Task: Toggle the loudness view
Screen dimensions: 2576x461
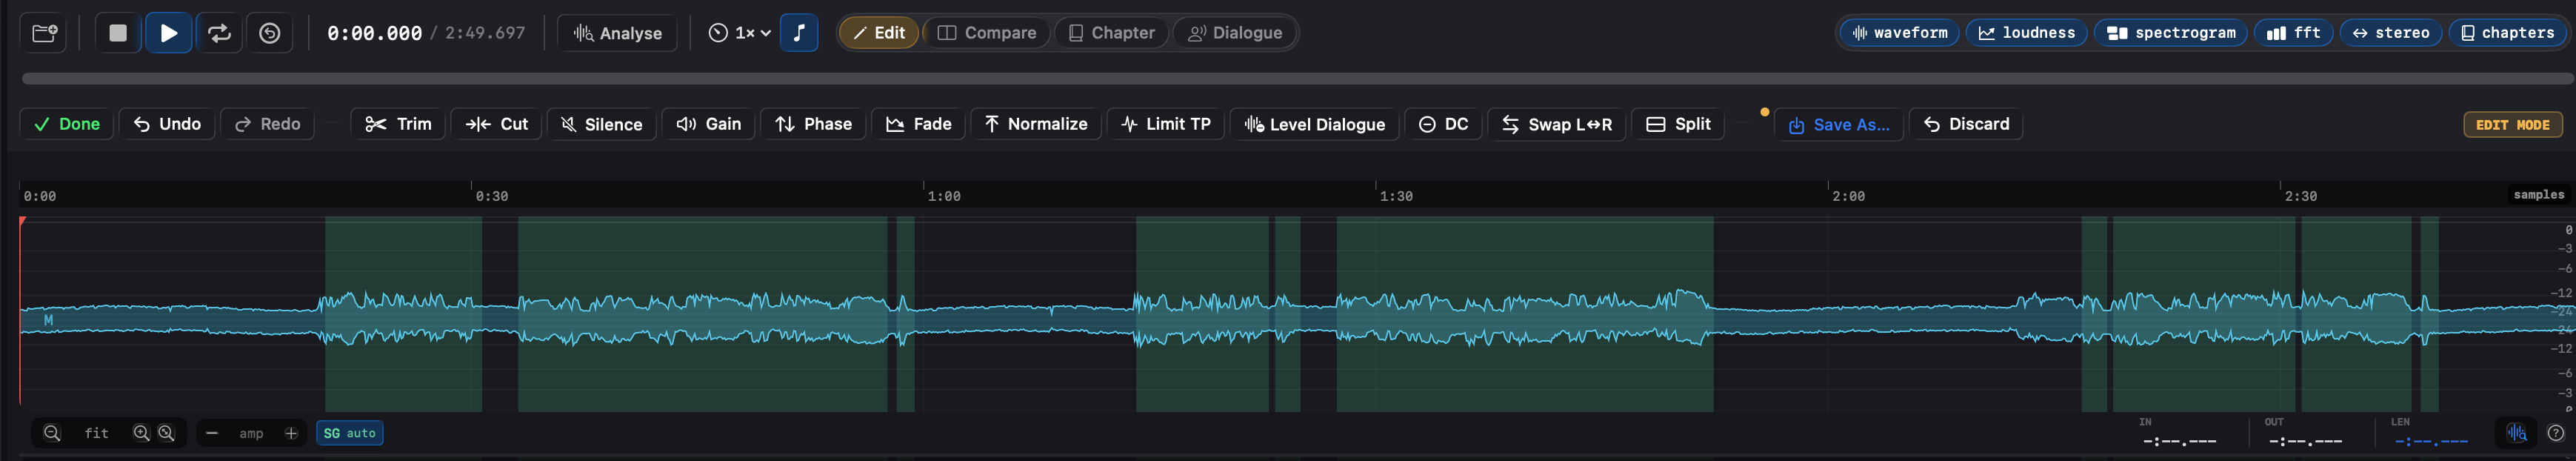Action: point(2027,33)
